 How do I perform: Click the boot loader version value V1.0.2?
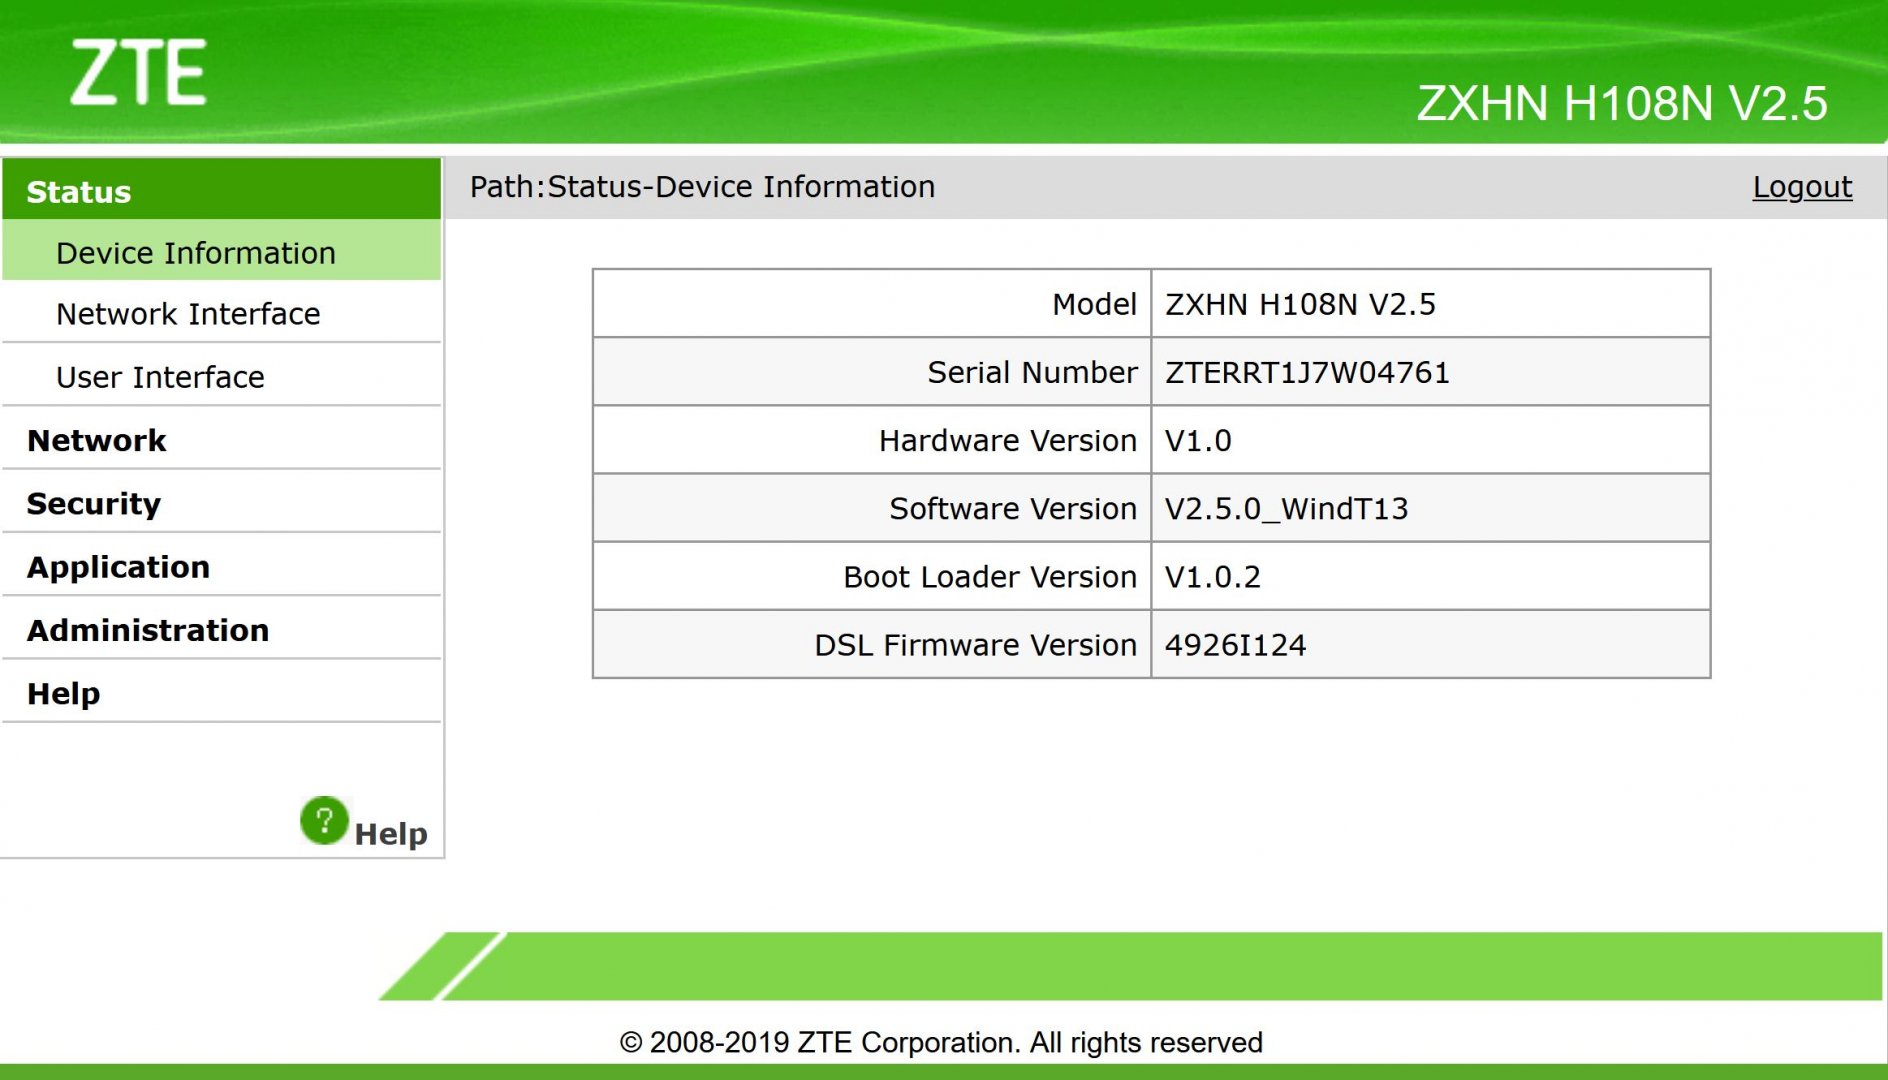click(x=1212, y=577)
